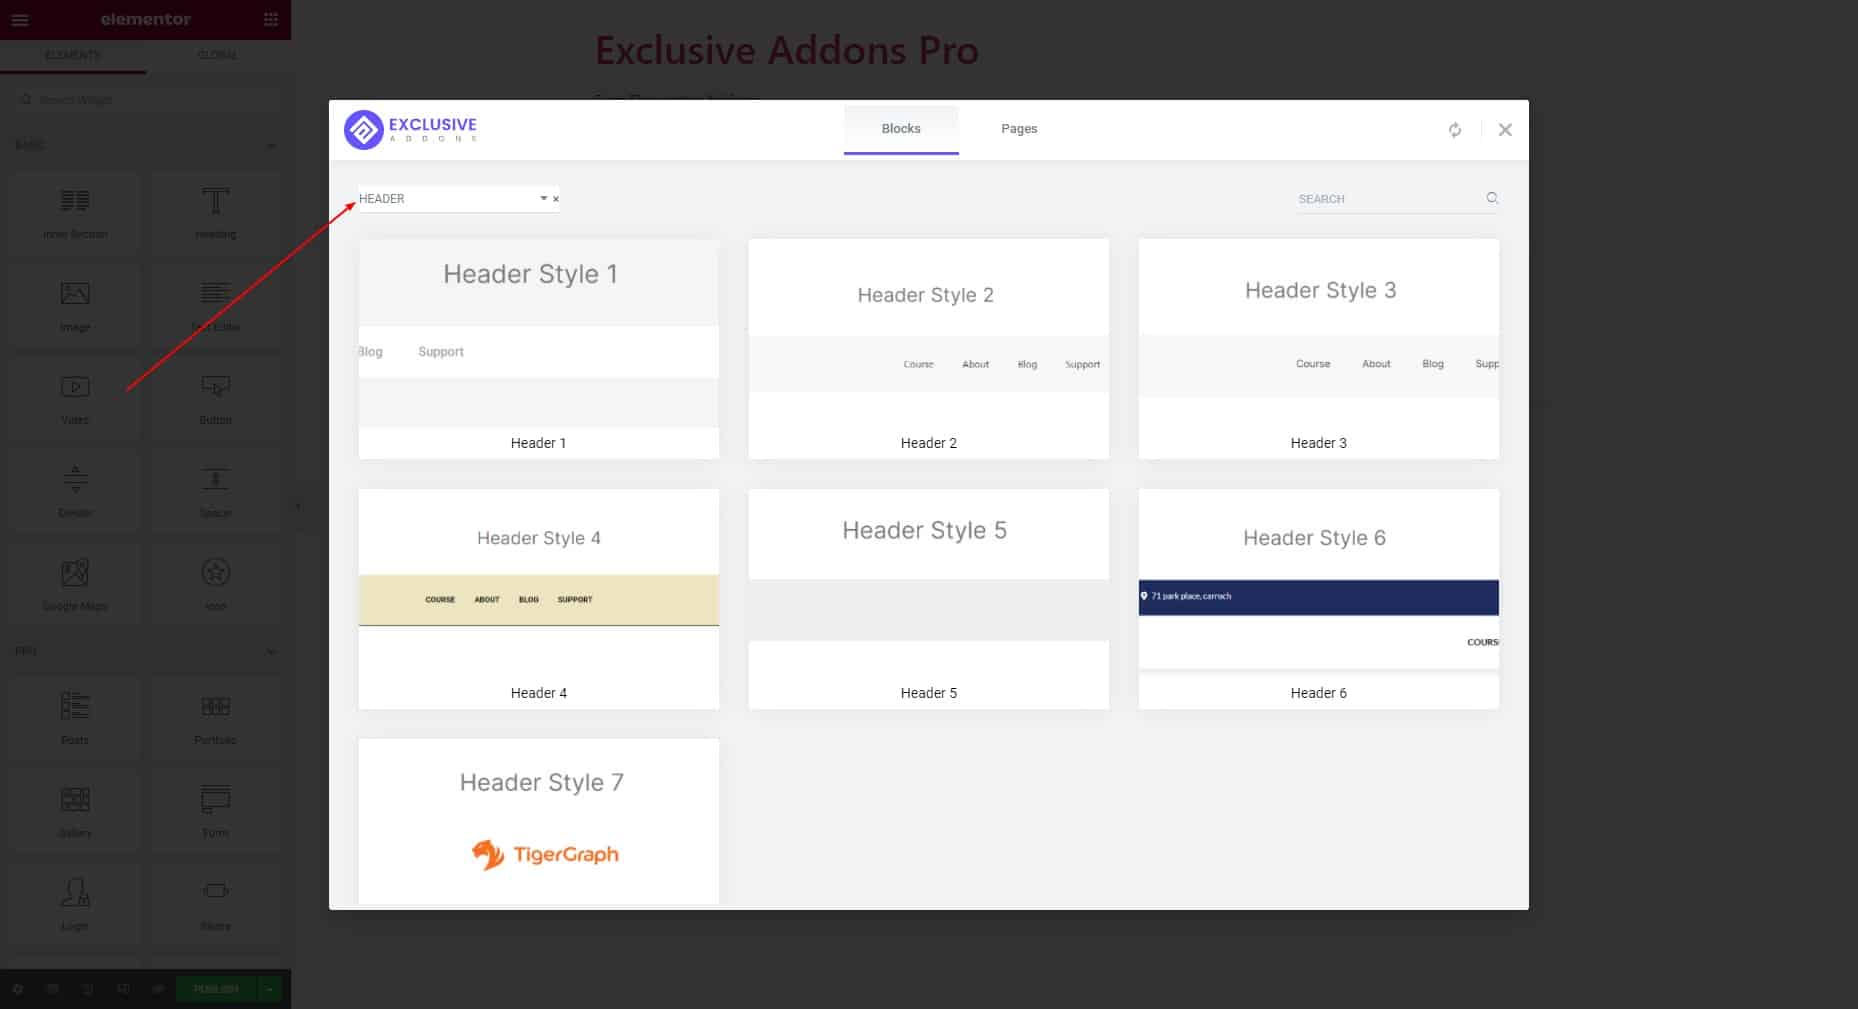1858x1009 pixels.
Task: Open the History icon in footer
Action: [x=88, y=989]
